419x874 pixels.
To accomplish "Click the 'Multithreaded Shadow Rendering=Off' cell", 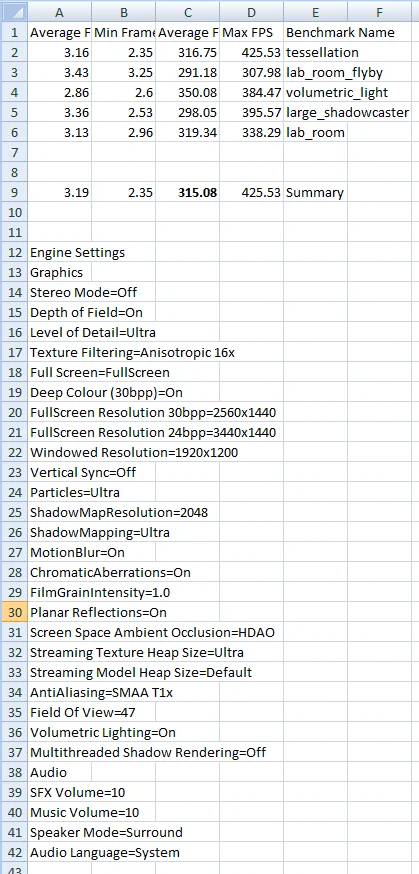I will tap(148, 752).
